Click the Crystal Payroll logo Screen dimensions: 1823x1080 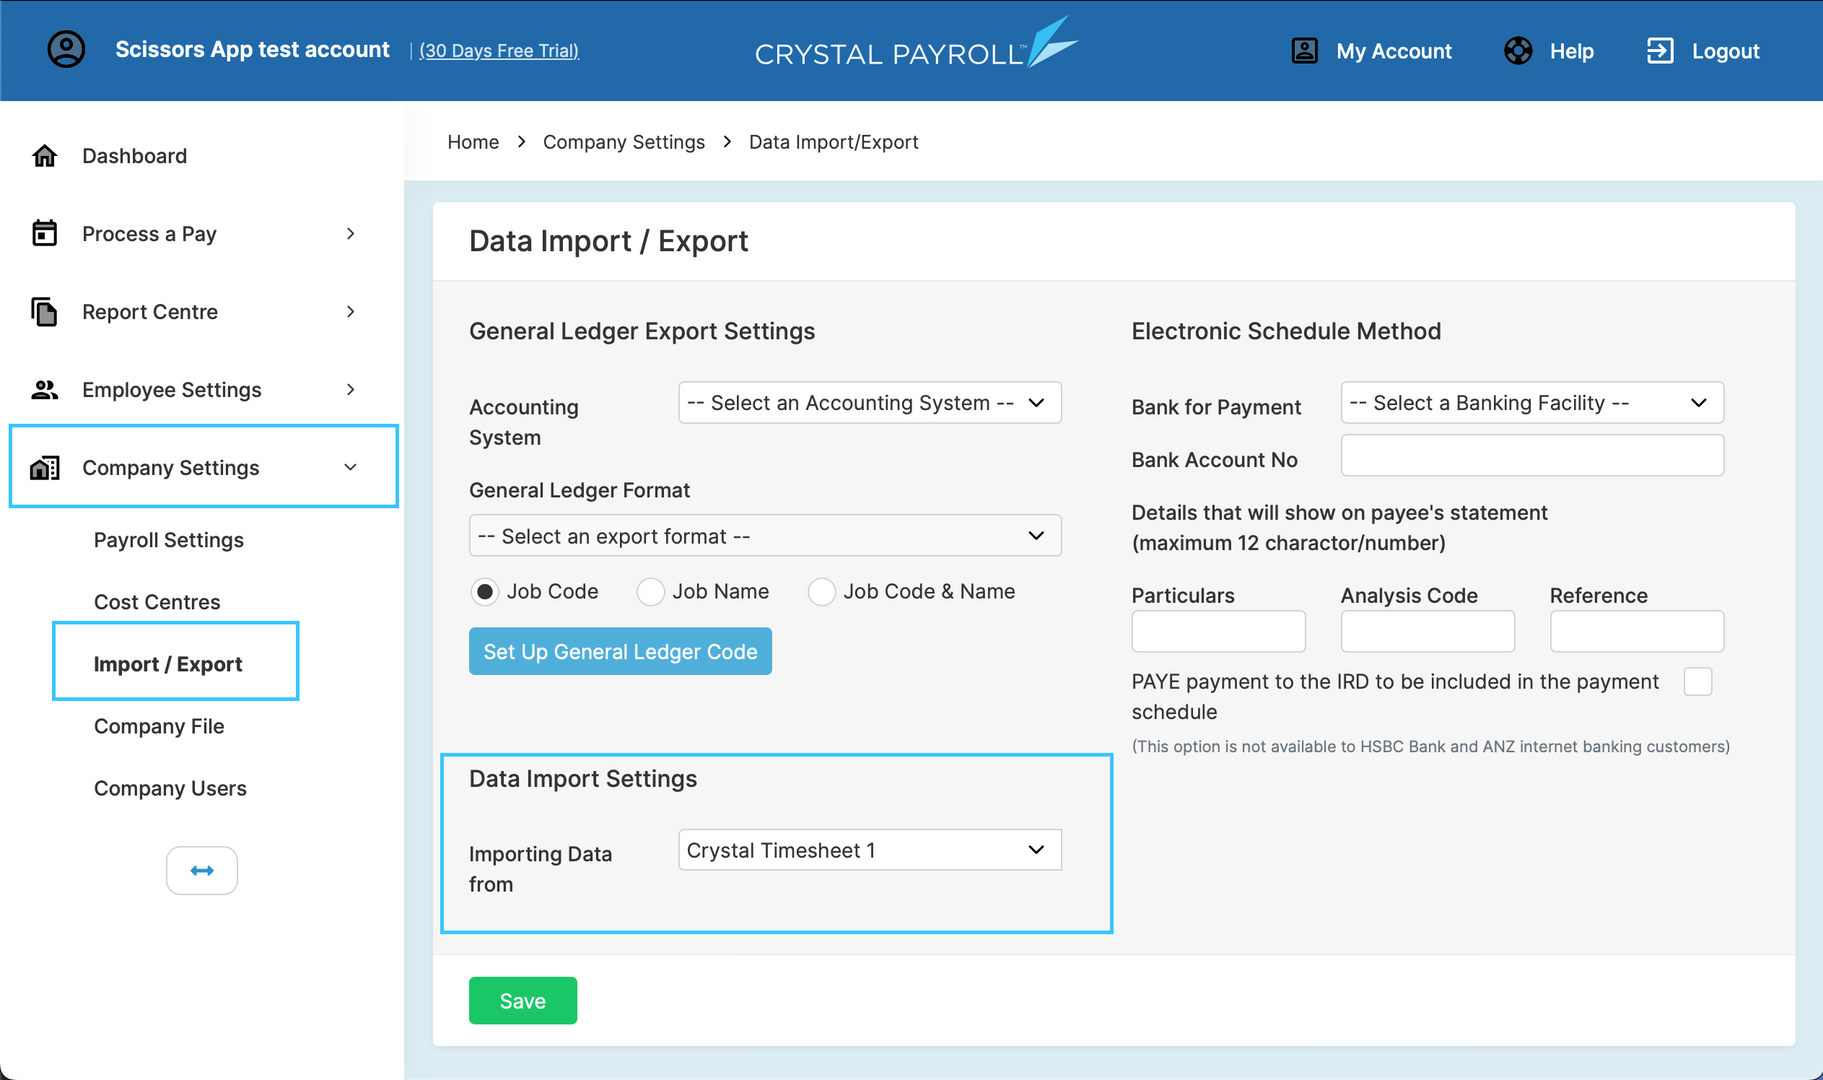916,45
